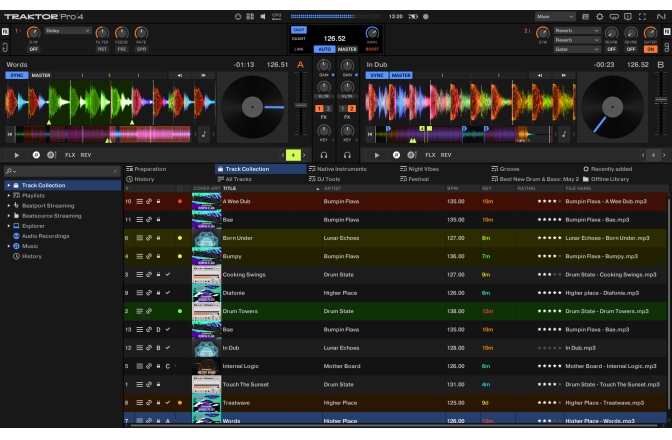Viewport: 672px width, 440px height.
Task: Skip to start of Deck B track
Action: coord(369,134)
